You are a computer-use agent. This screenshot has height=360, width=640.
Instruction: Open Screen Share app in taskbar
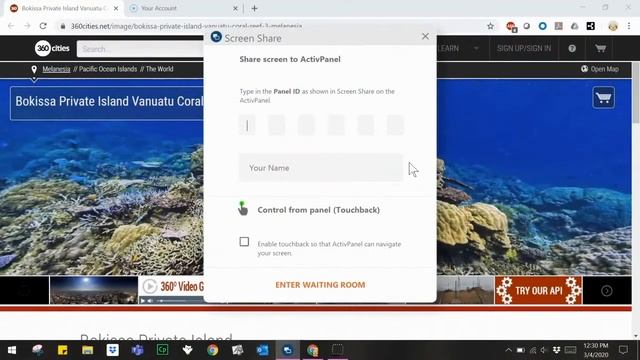[288, 350]
